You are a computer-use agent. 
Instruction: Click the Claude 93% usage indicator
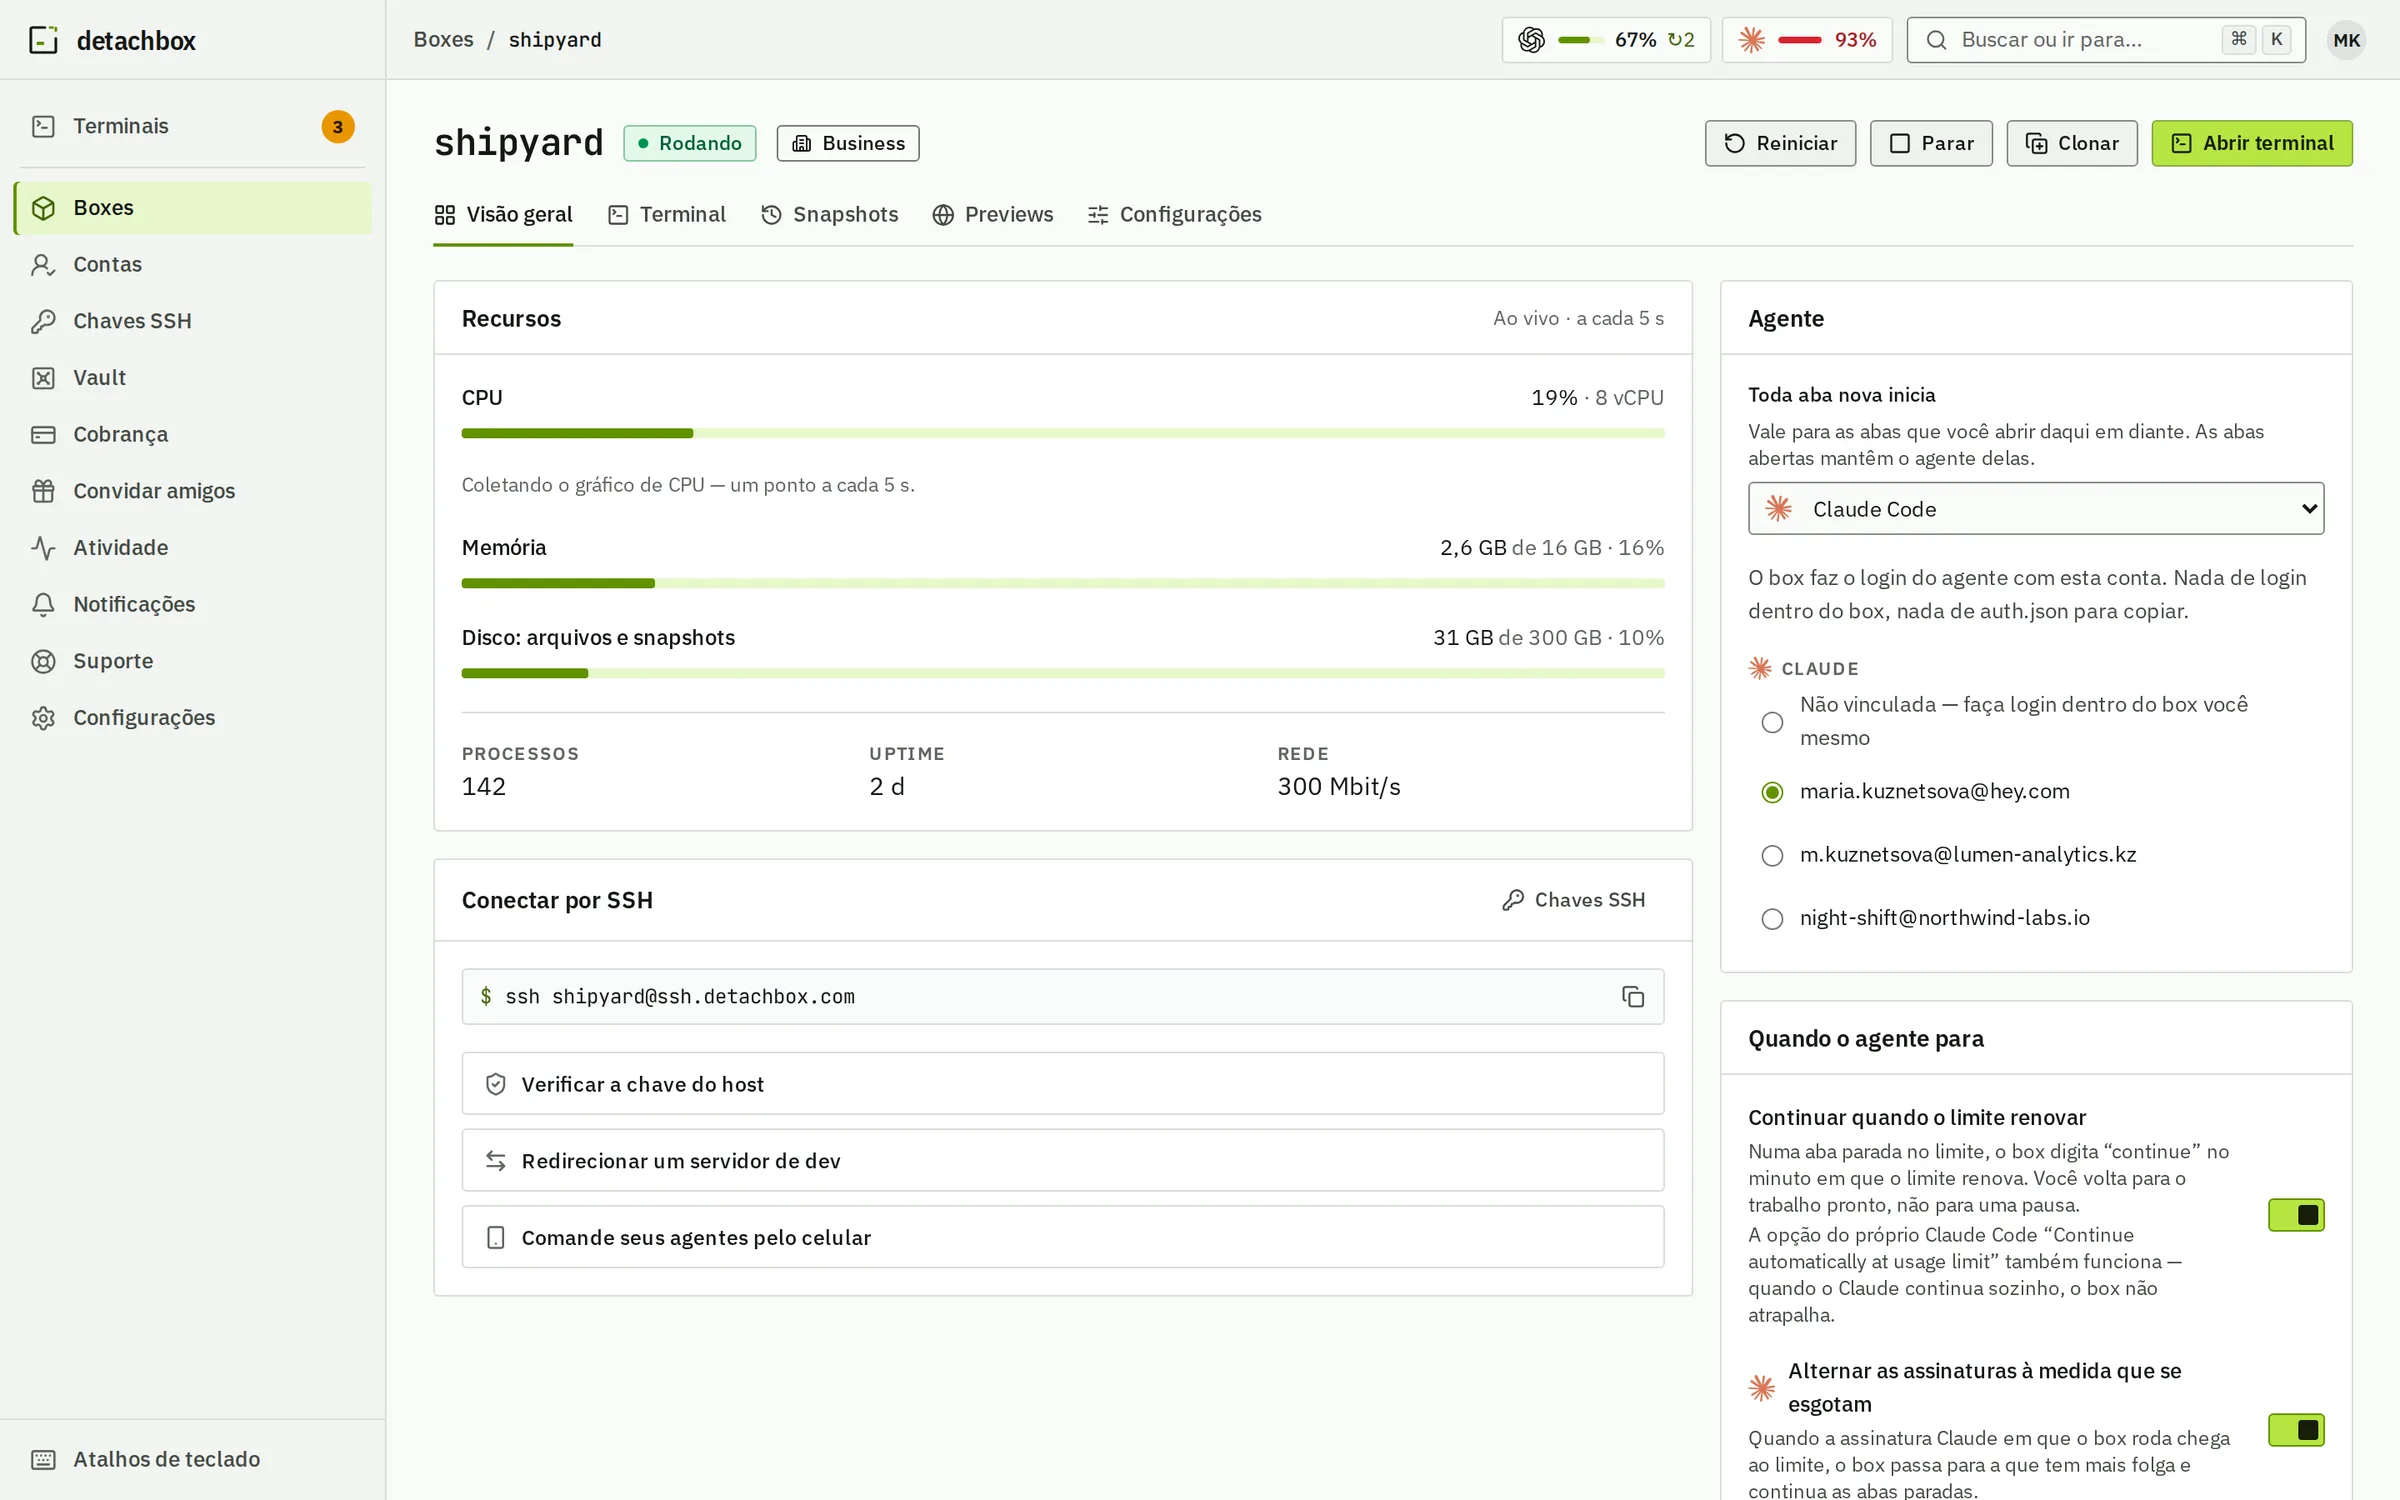(x=1807, y=40)
